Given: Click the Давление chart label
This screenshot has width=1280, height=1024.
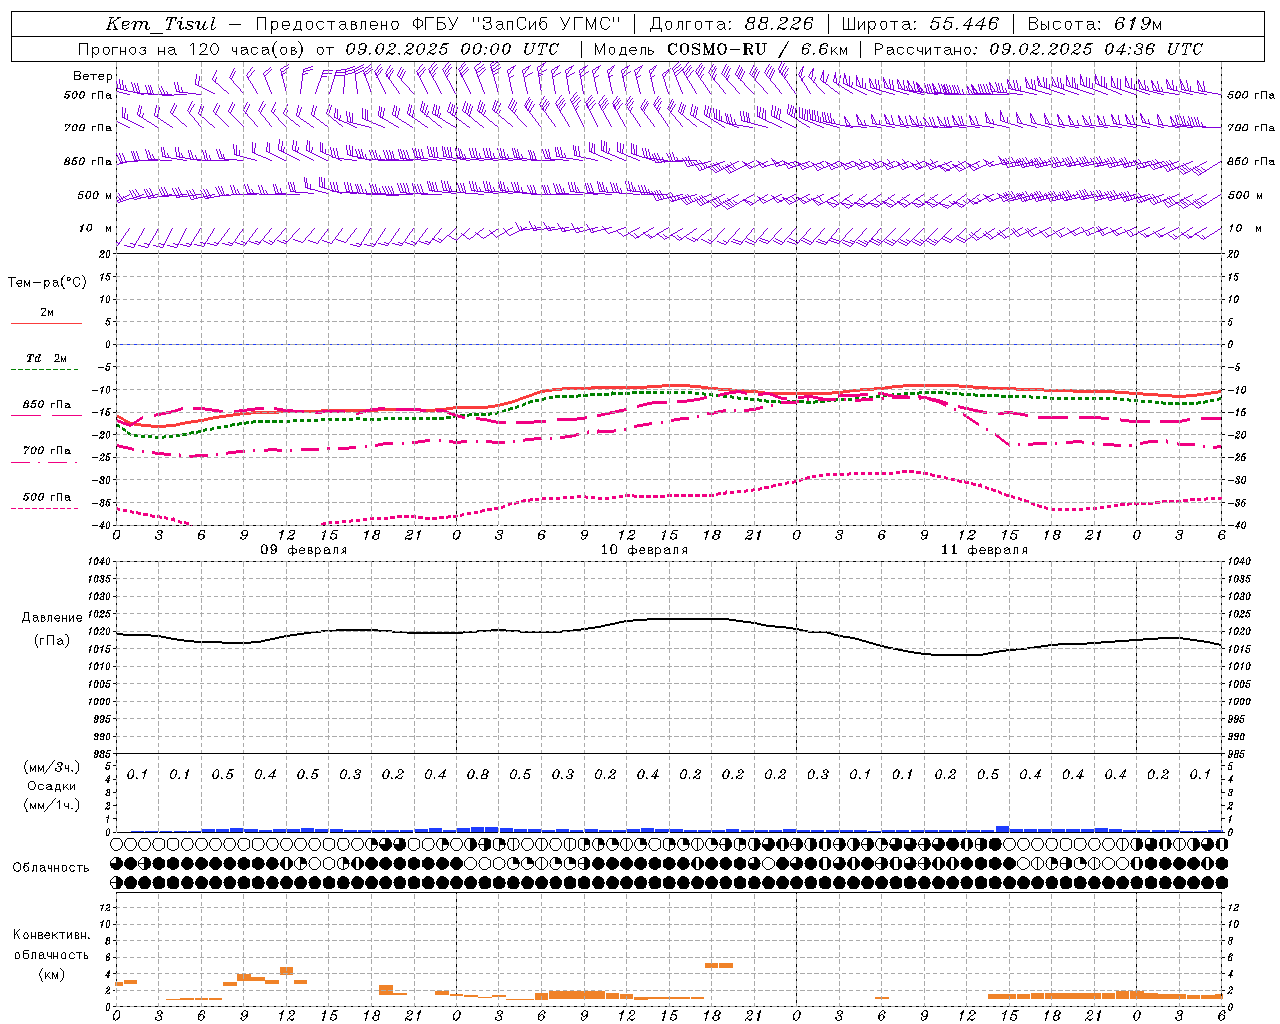Looking at the screenshot, I should point(52,618).
